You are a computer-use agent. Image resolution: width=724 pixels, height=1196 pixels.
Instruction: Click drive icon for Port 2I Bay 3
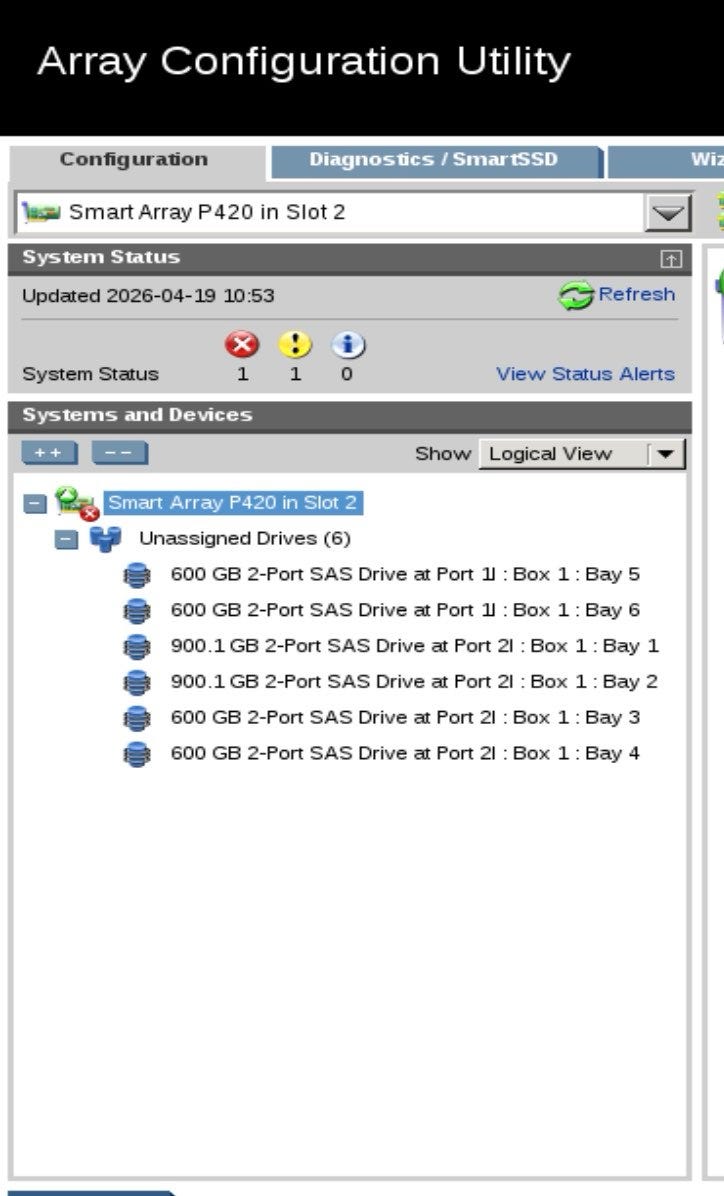pos(137,718)
